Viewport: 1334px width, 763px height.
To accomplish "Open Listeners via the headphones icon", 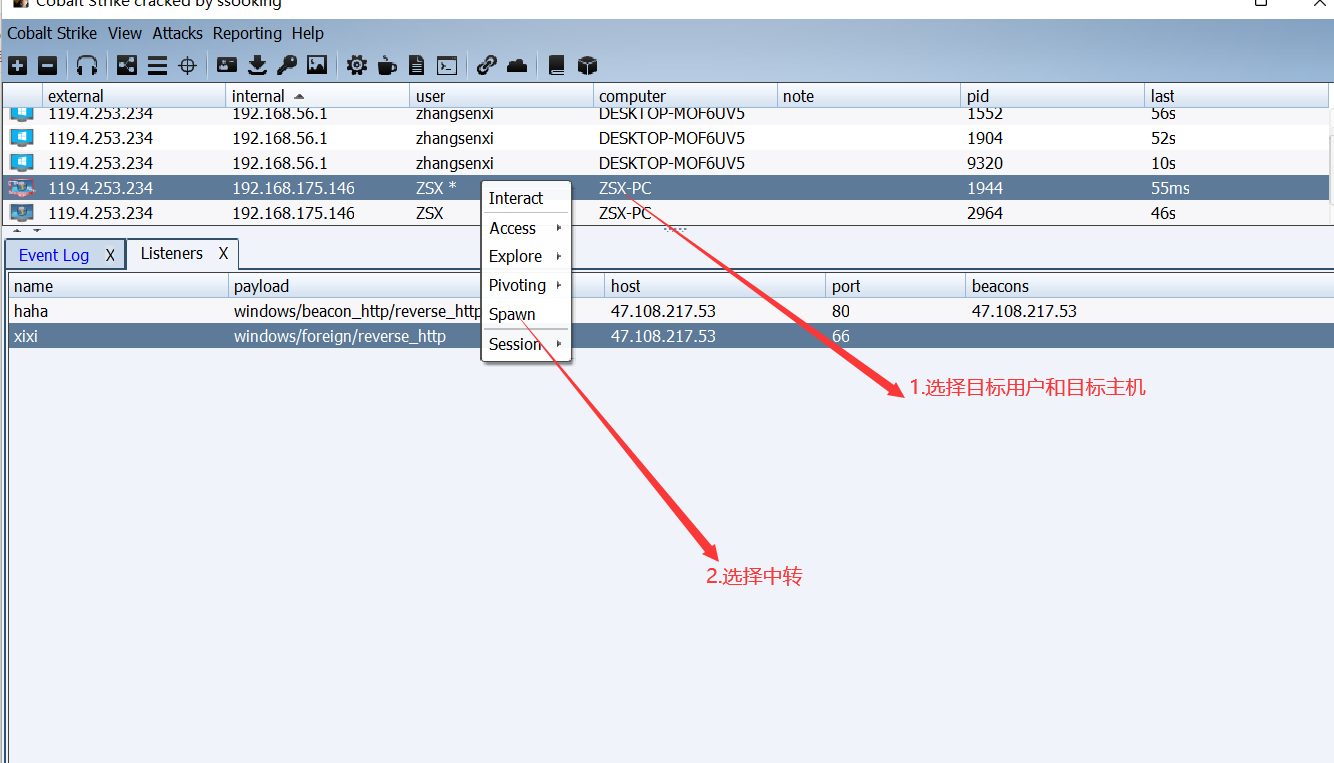I will pyautogui.click(x=87, y=66).
